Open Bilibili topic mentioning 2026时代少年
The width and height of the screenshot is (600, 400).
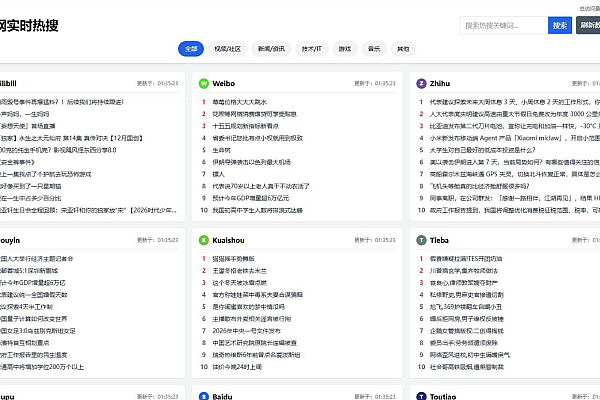click(x=88, y=210)
